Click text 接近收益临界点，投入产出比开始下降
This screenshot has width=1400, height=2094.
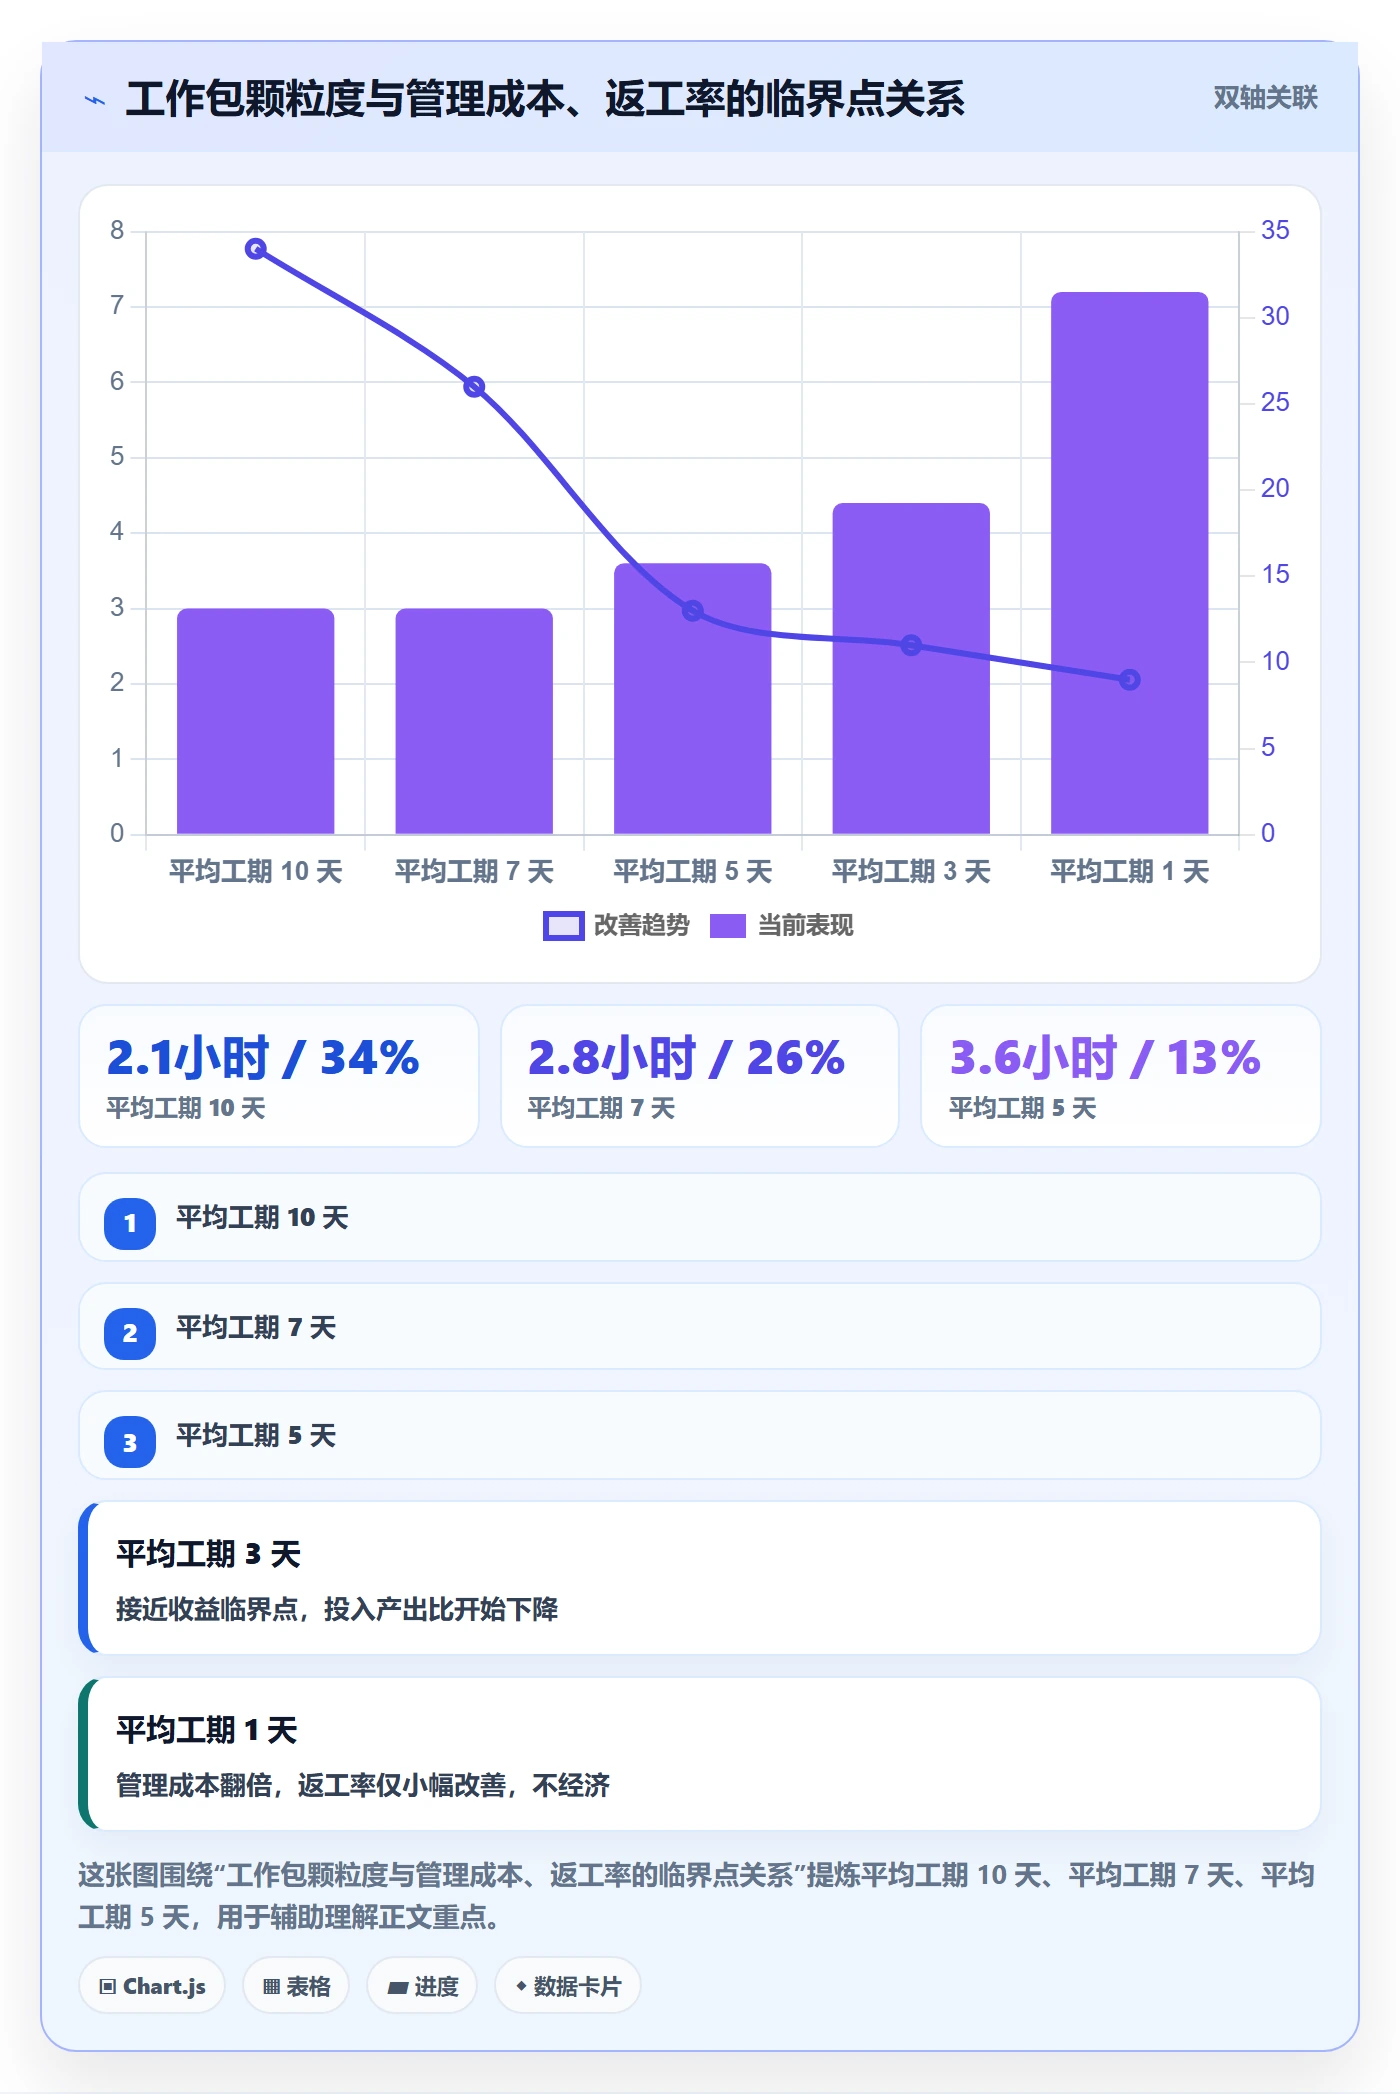(337, 1609)
